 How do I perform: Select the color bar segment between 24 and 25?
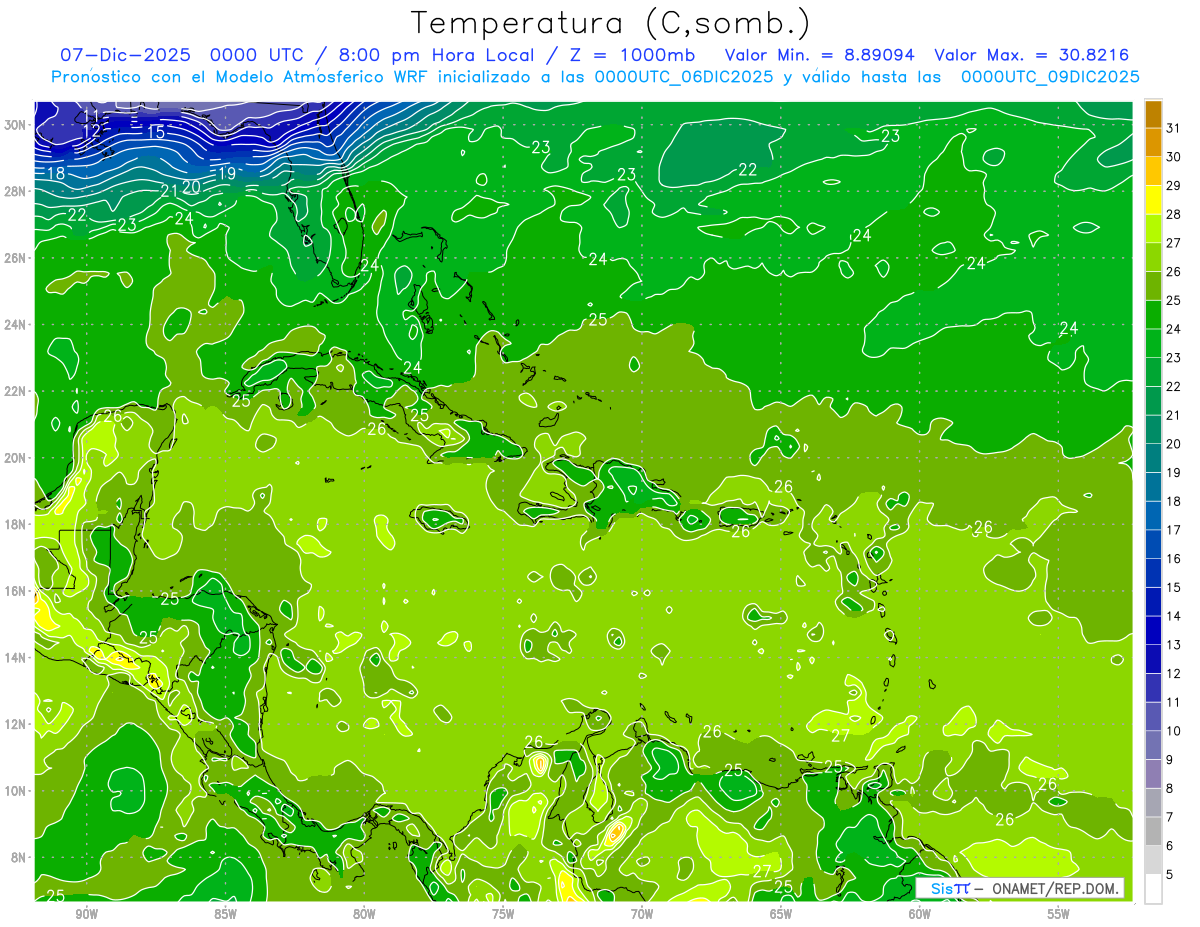(1153, 315)
